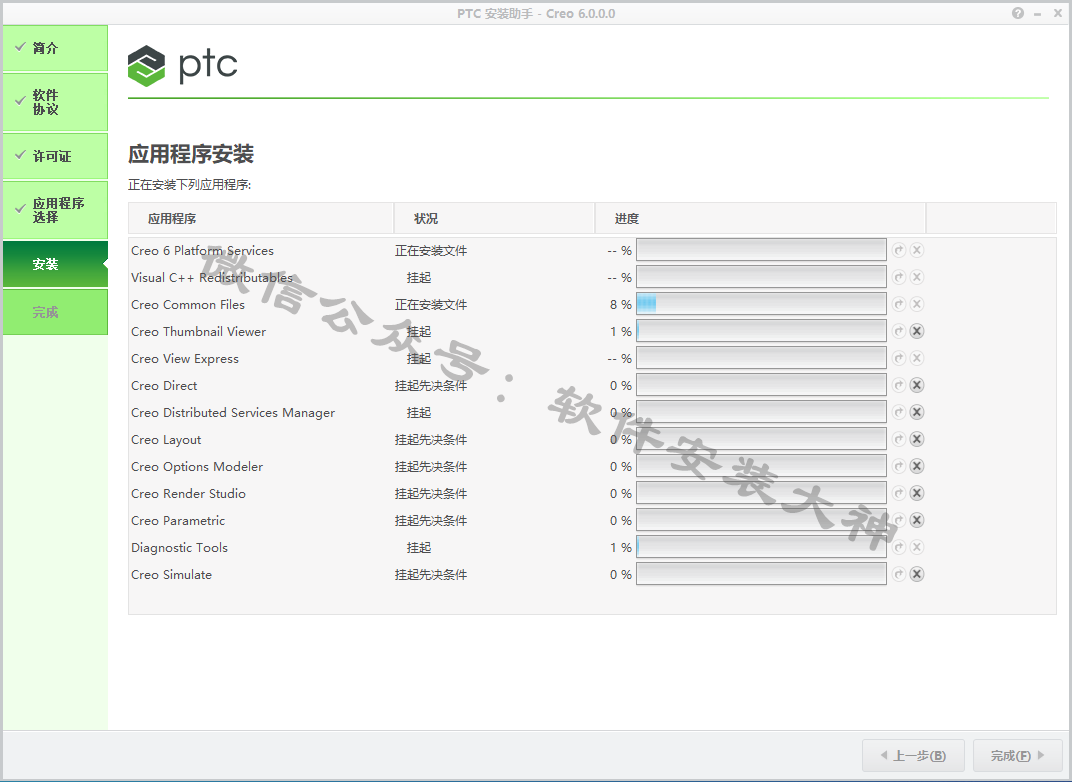This screenshot has height=782, width=1072.
Task: Cancel Creo Distributed Services Manager install
Action: pyautogui.click(x=917, y=413)
